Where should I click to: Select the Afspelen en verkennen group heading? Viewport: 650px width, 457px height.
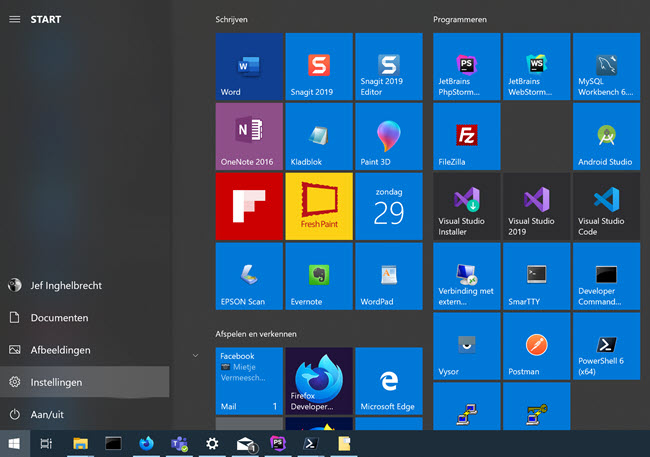click(256, 334)
